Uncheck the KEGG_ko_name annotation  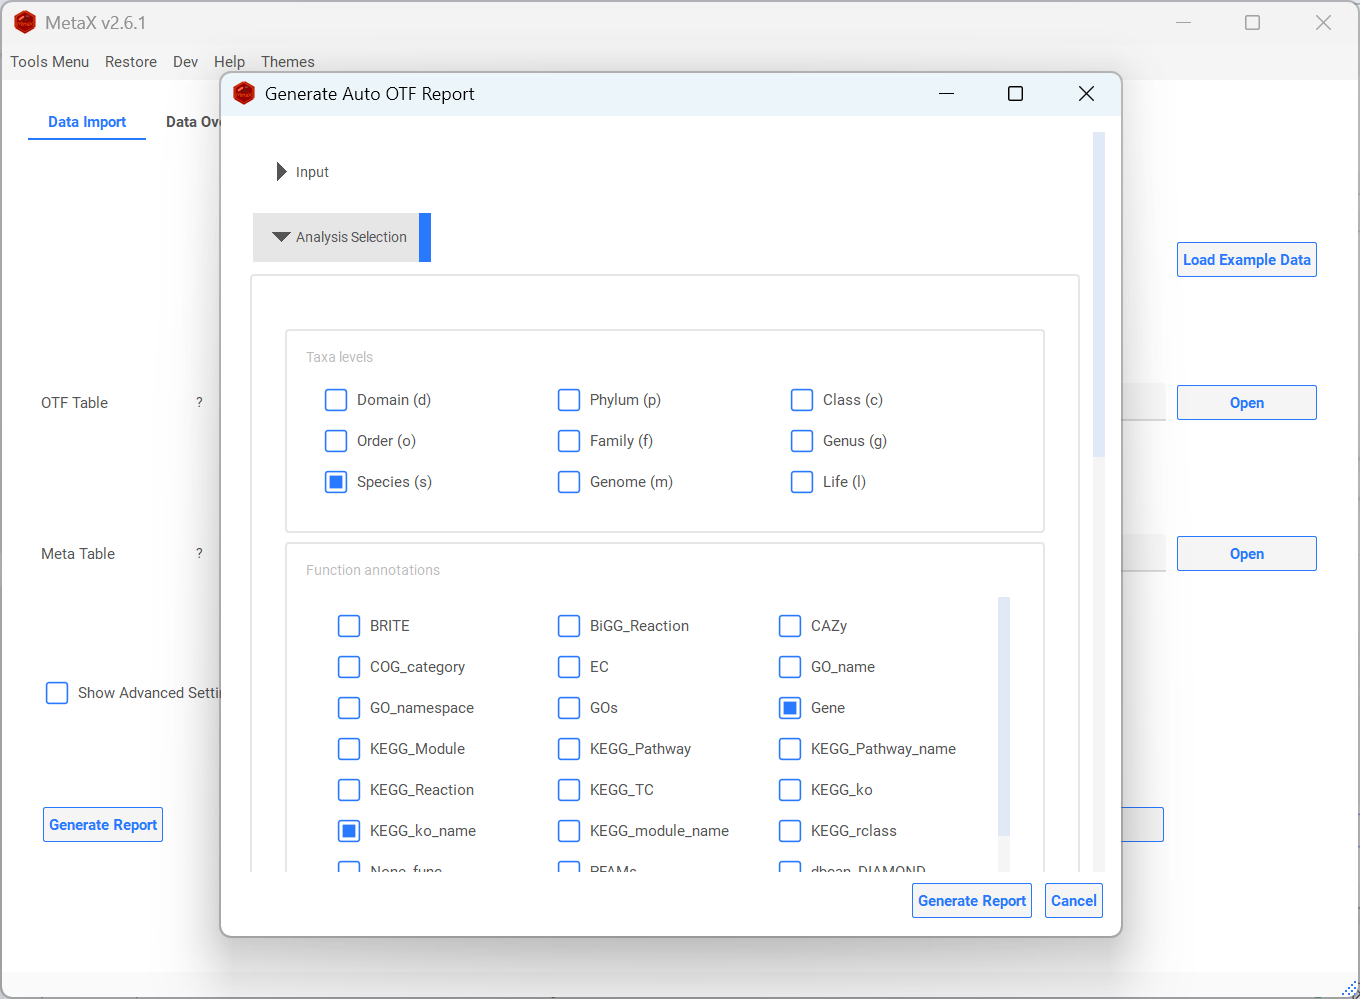point(349,831)
